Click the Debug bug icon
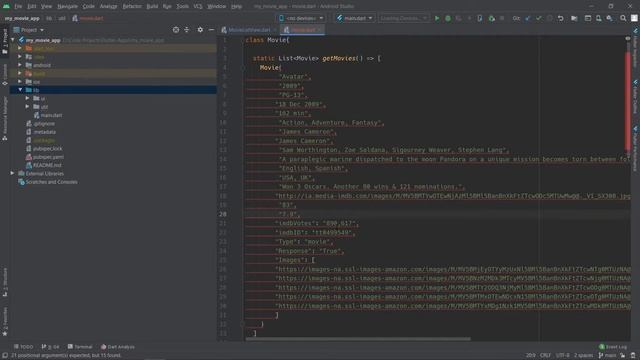This screenshot has width=640, height=360. click(x=448, y=18)
